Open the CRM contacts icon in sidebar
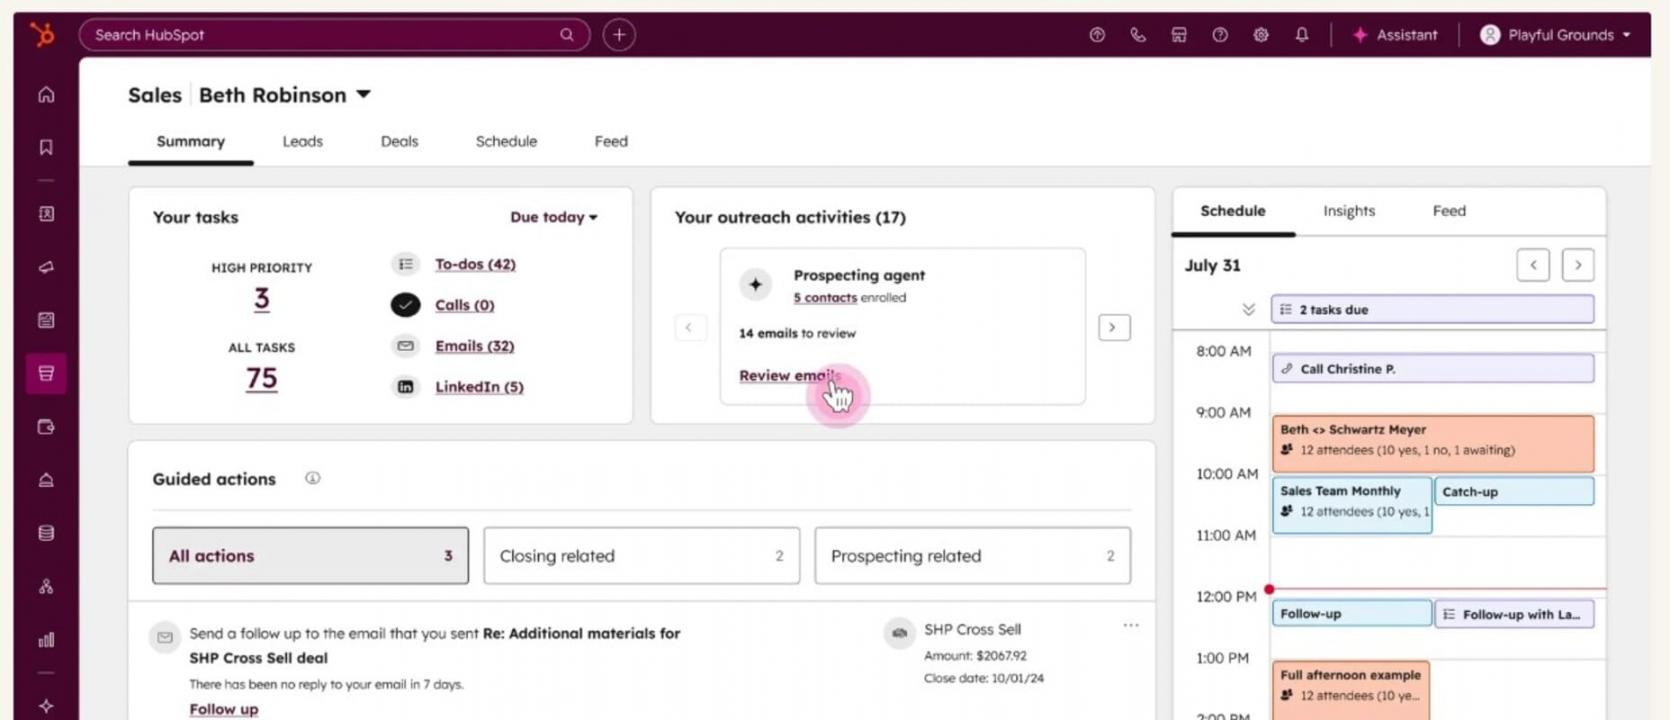The image size is (1670, 720). pyautogui.click(x=46, y=214)
